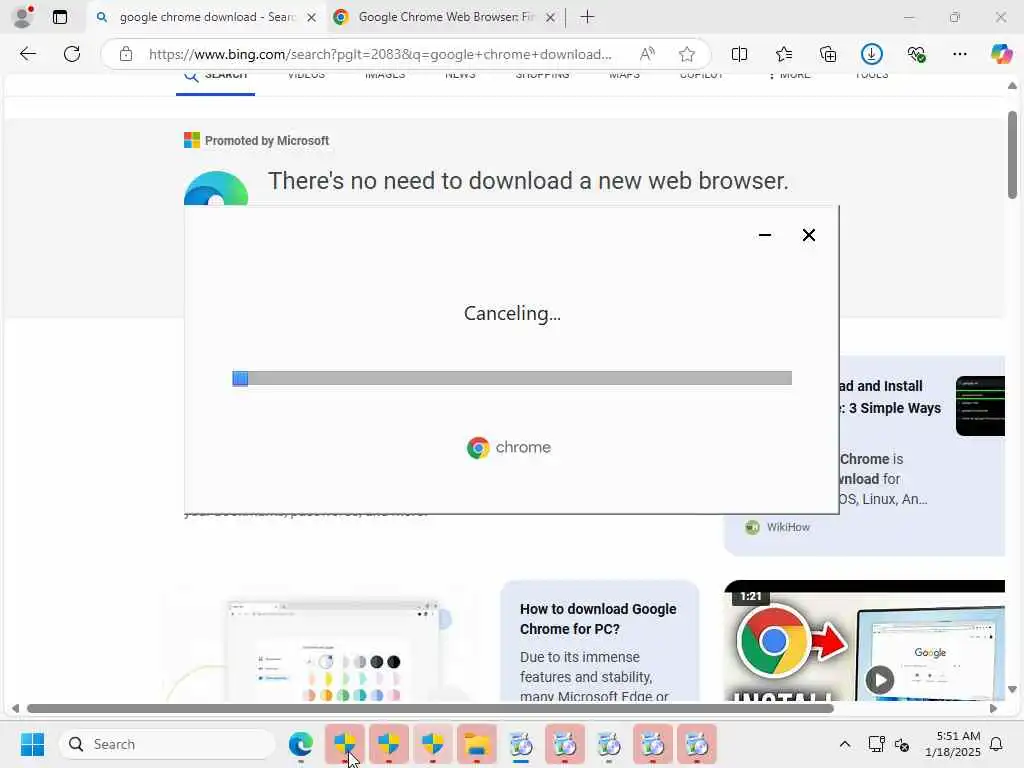
Task: Show the Downloads panel
Action: click(x=872, y=54)
